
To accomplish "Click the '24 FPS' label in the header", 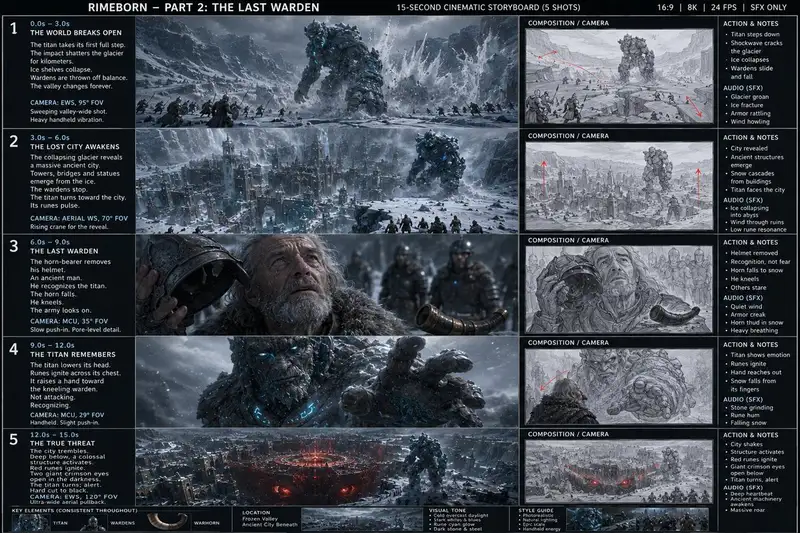I will pos(723,8).
